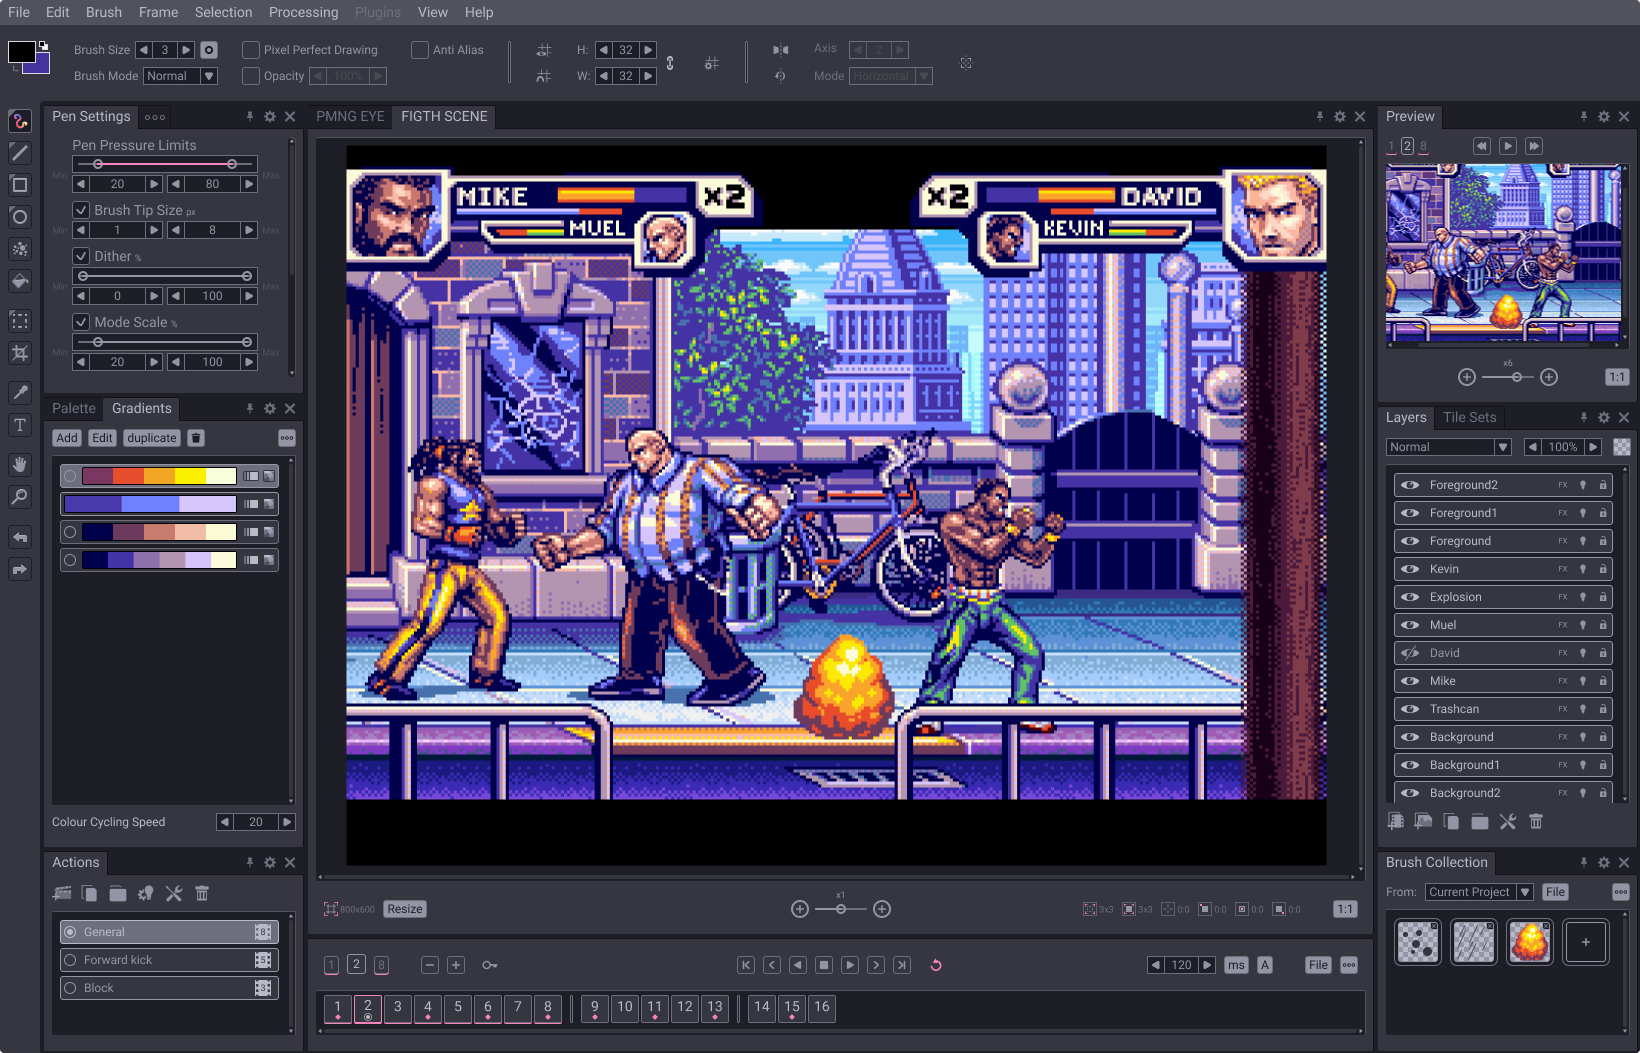Click the Redo arrow icon
The image size is (1640, 1053).
pos(20,569)
